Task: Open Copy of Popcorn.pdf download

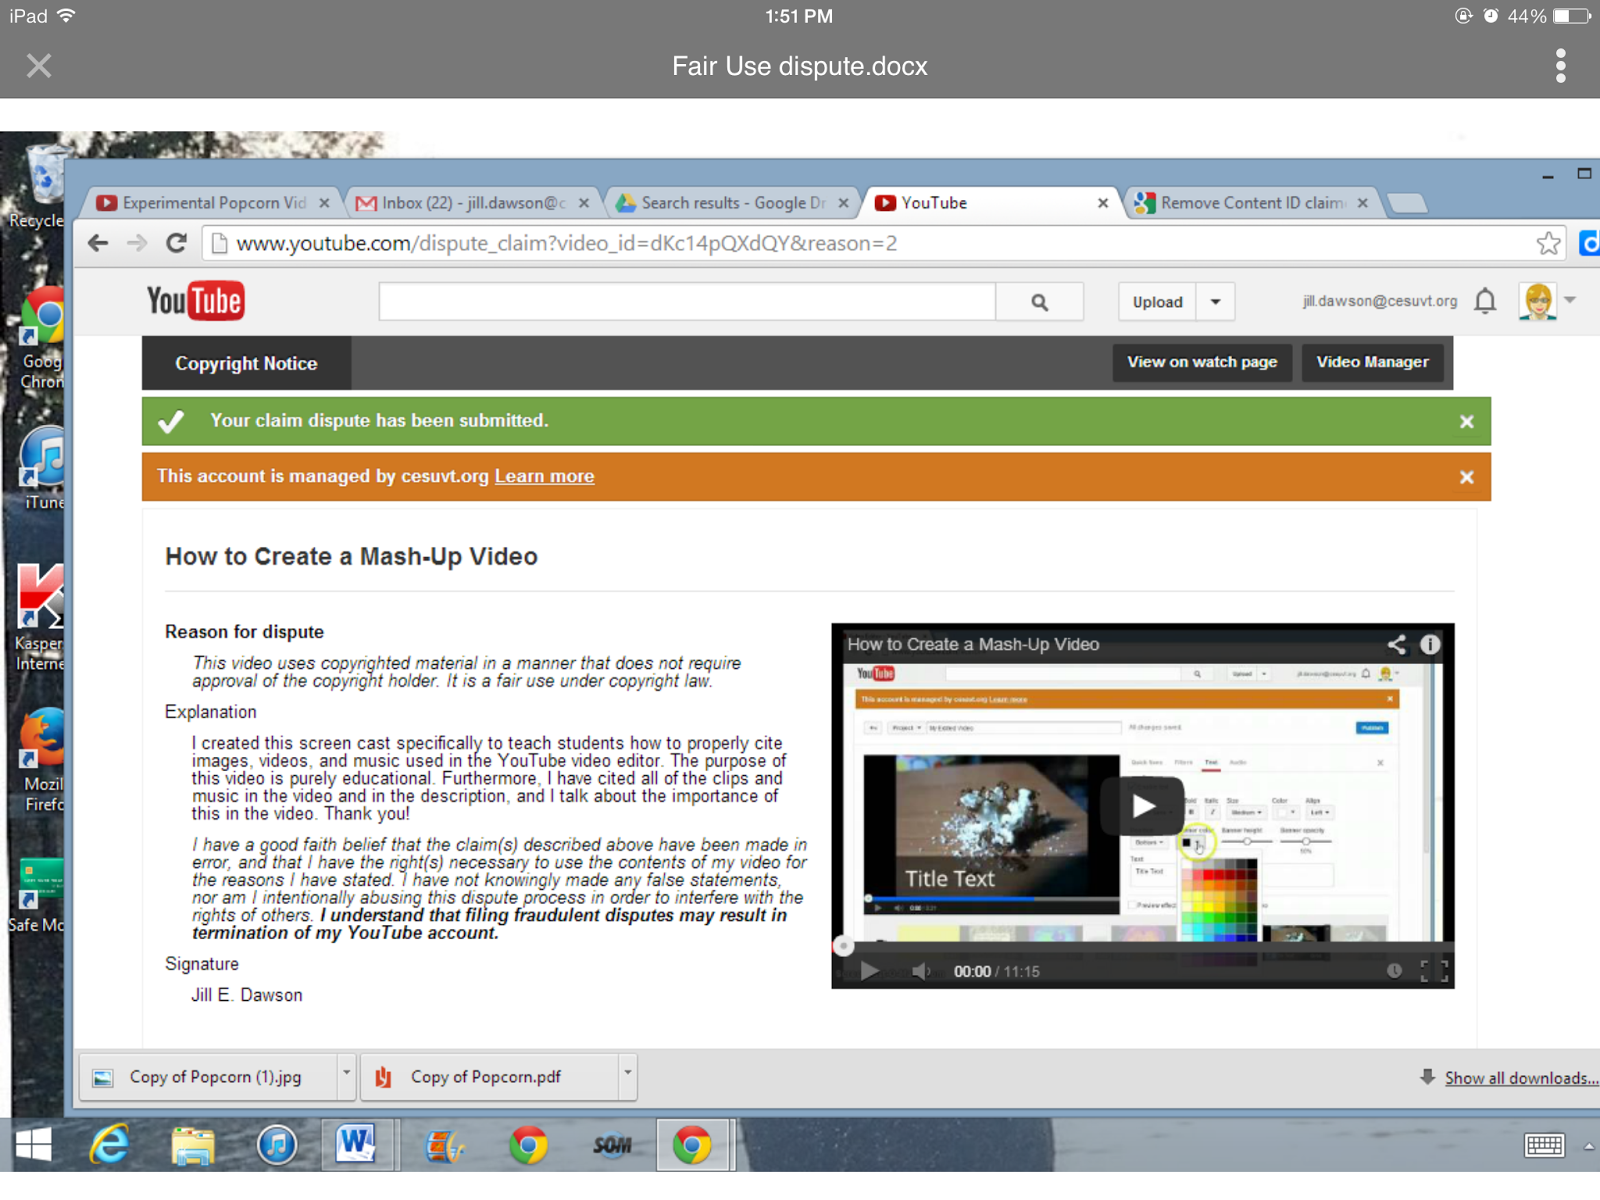Action: point(489,1077)
